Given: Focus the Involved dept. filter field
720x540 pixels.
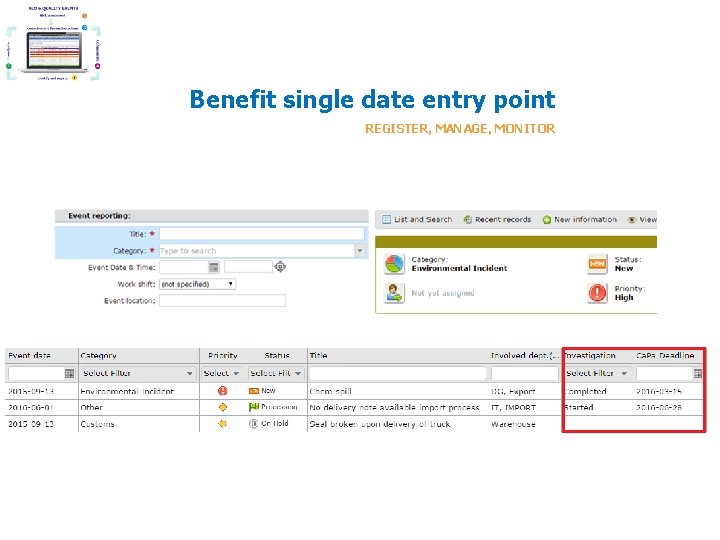Looking at the screenshot, I should click(524, 373).
